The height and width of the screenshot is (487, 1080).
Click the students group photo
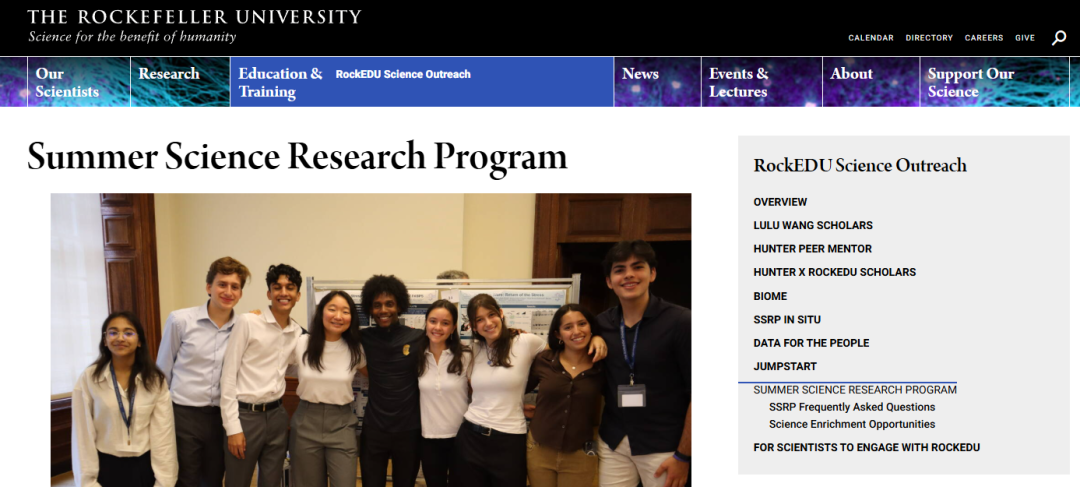(371, 340)
